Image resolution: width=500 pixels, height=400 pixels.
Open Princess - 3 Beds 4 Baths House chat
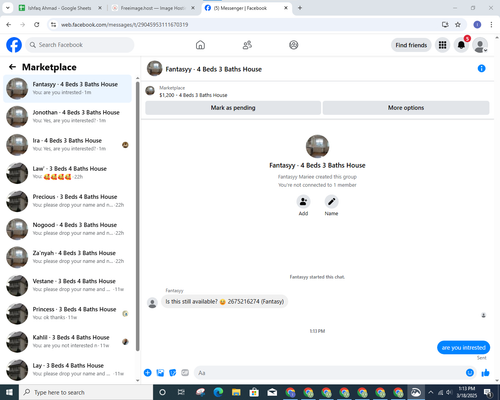(67, 313)
